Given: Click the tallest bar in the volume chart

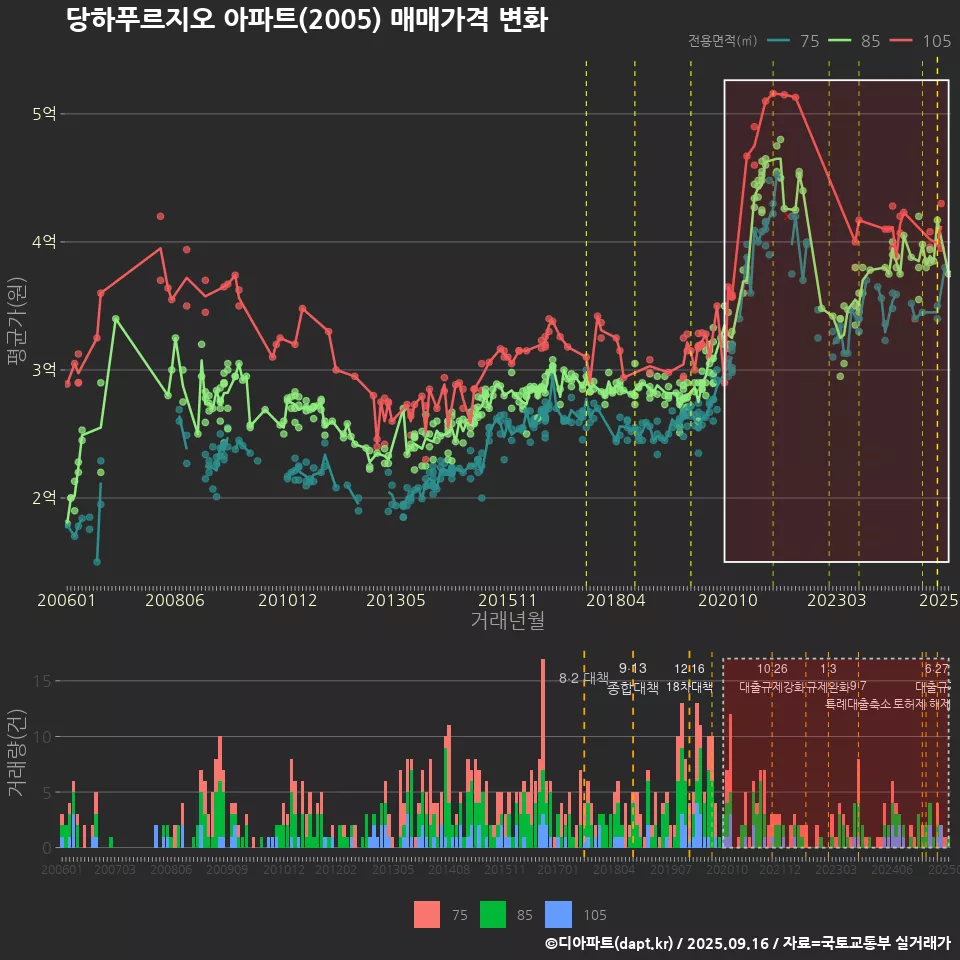Looking at the screenshot, I should coord(542,753).
